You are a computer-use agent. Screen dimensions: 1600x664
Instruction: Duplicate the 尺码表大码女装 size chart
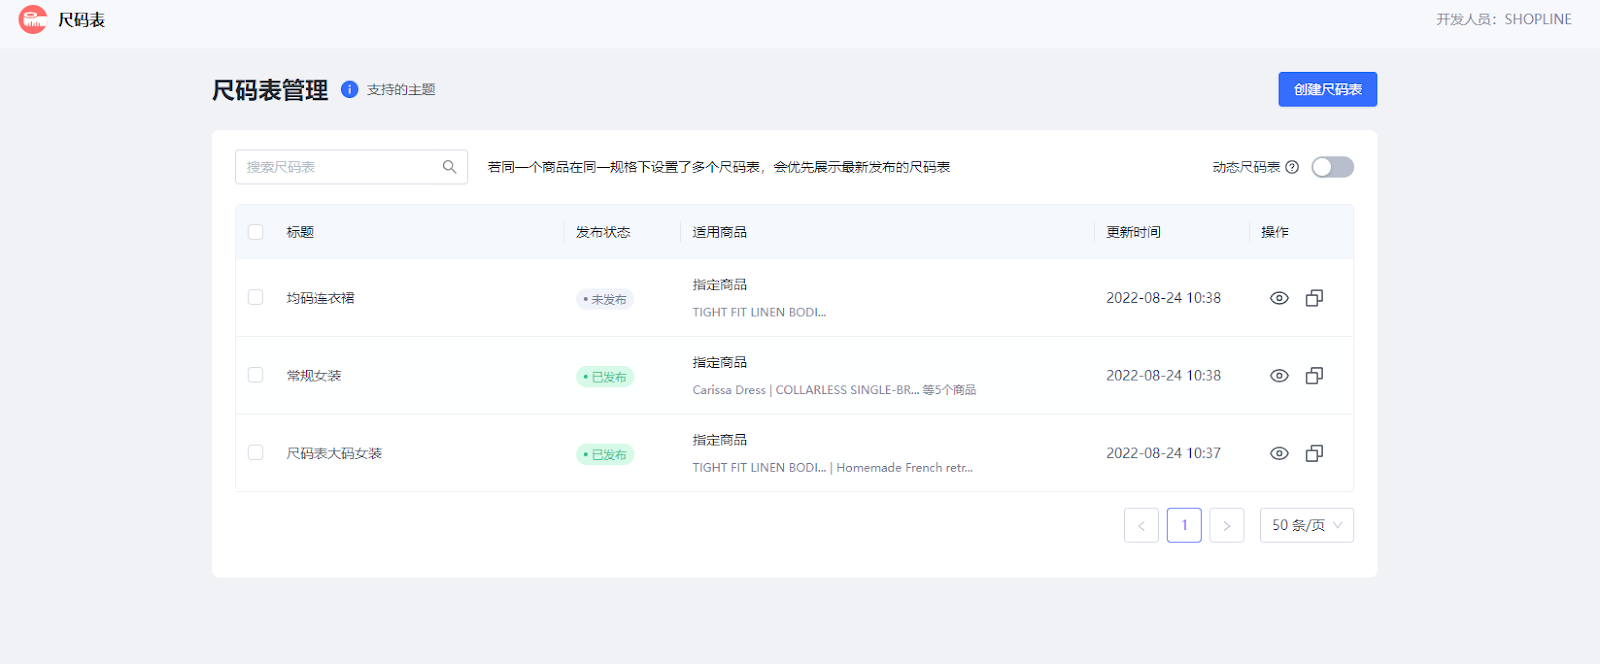point(1314,454)
